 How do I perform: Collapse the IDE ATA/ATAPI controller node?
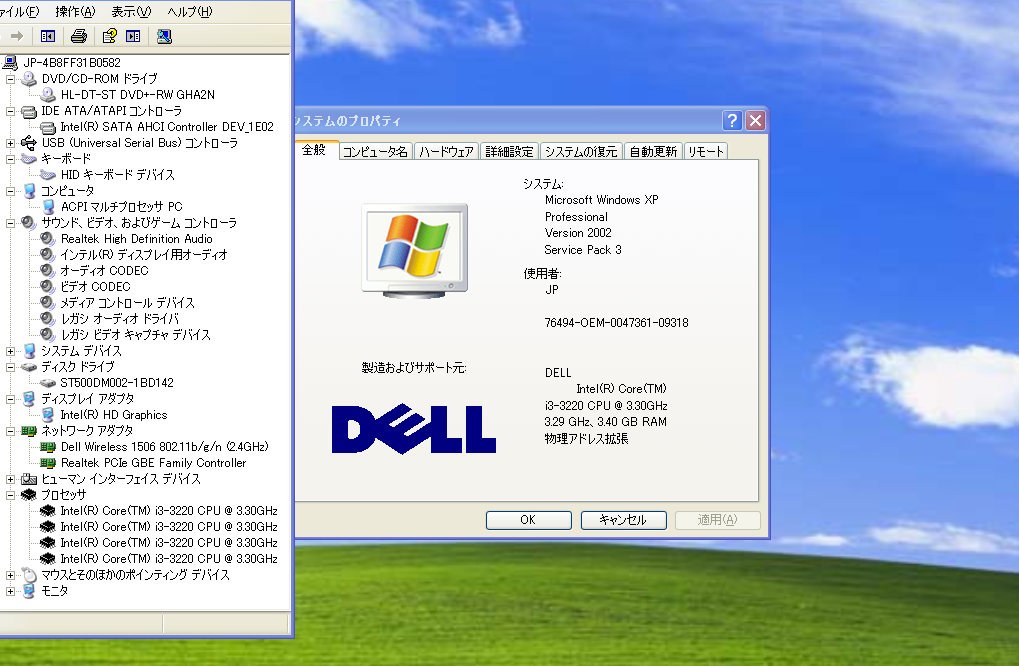[10, 111]
